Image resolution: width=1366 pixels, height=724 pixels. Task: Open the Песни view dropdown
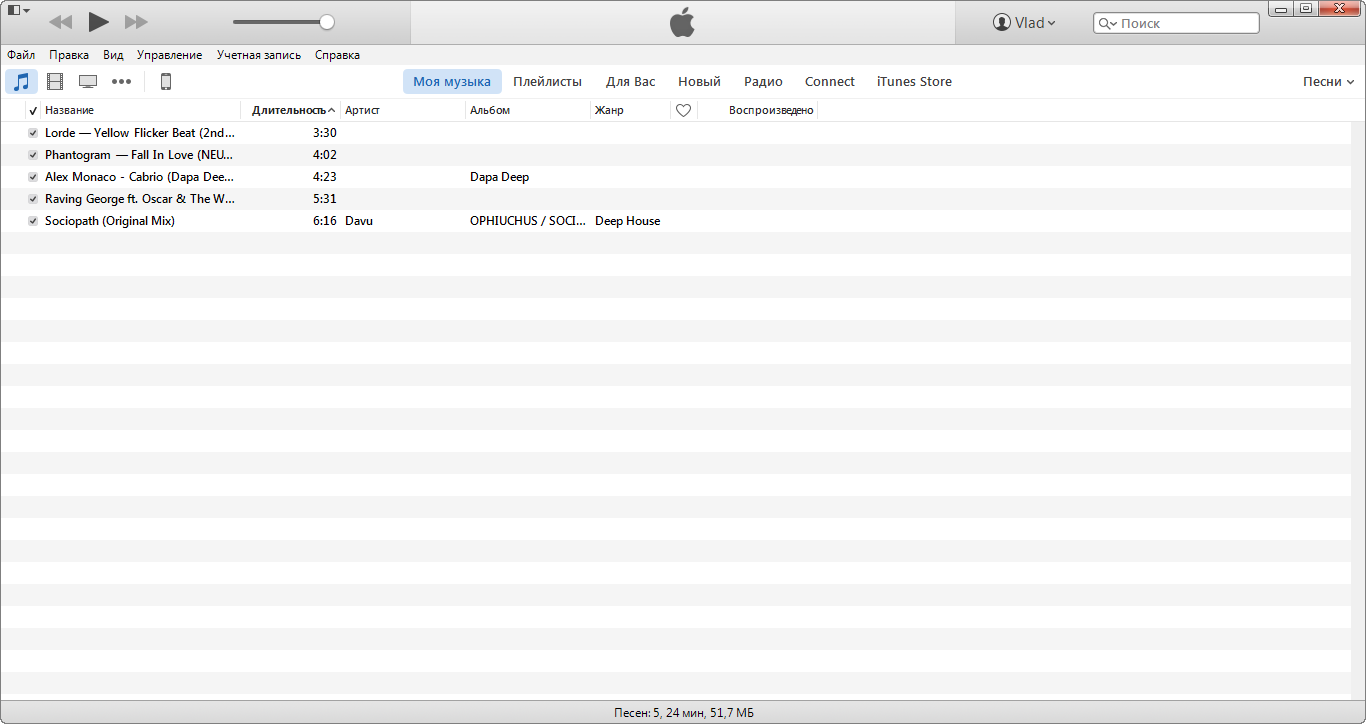click(x=1329, y=82)
